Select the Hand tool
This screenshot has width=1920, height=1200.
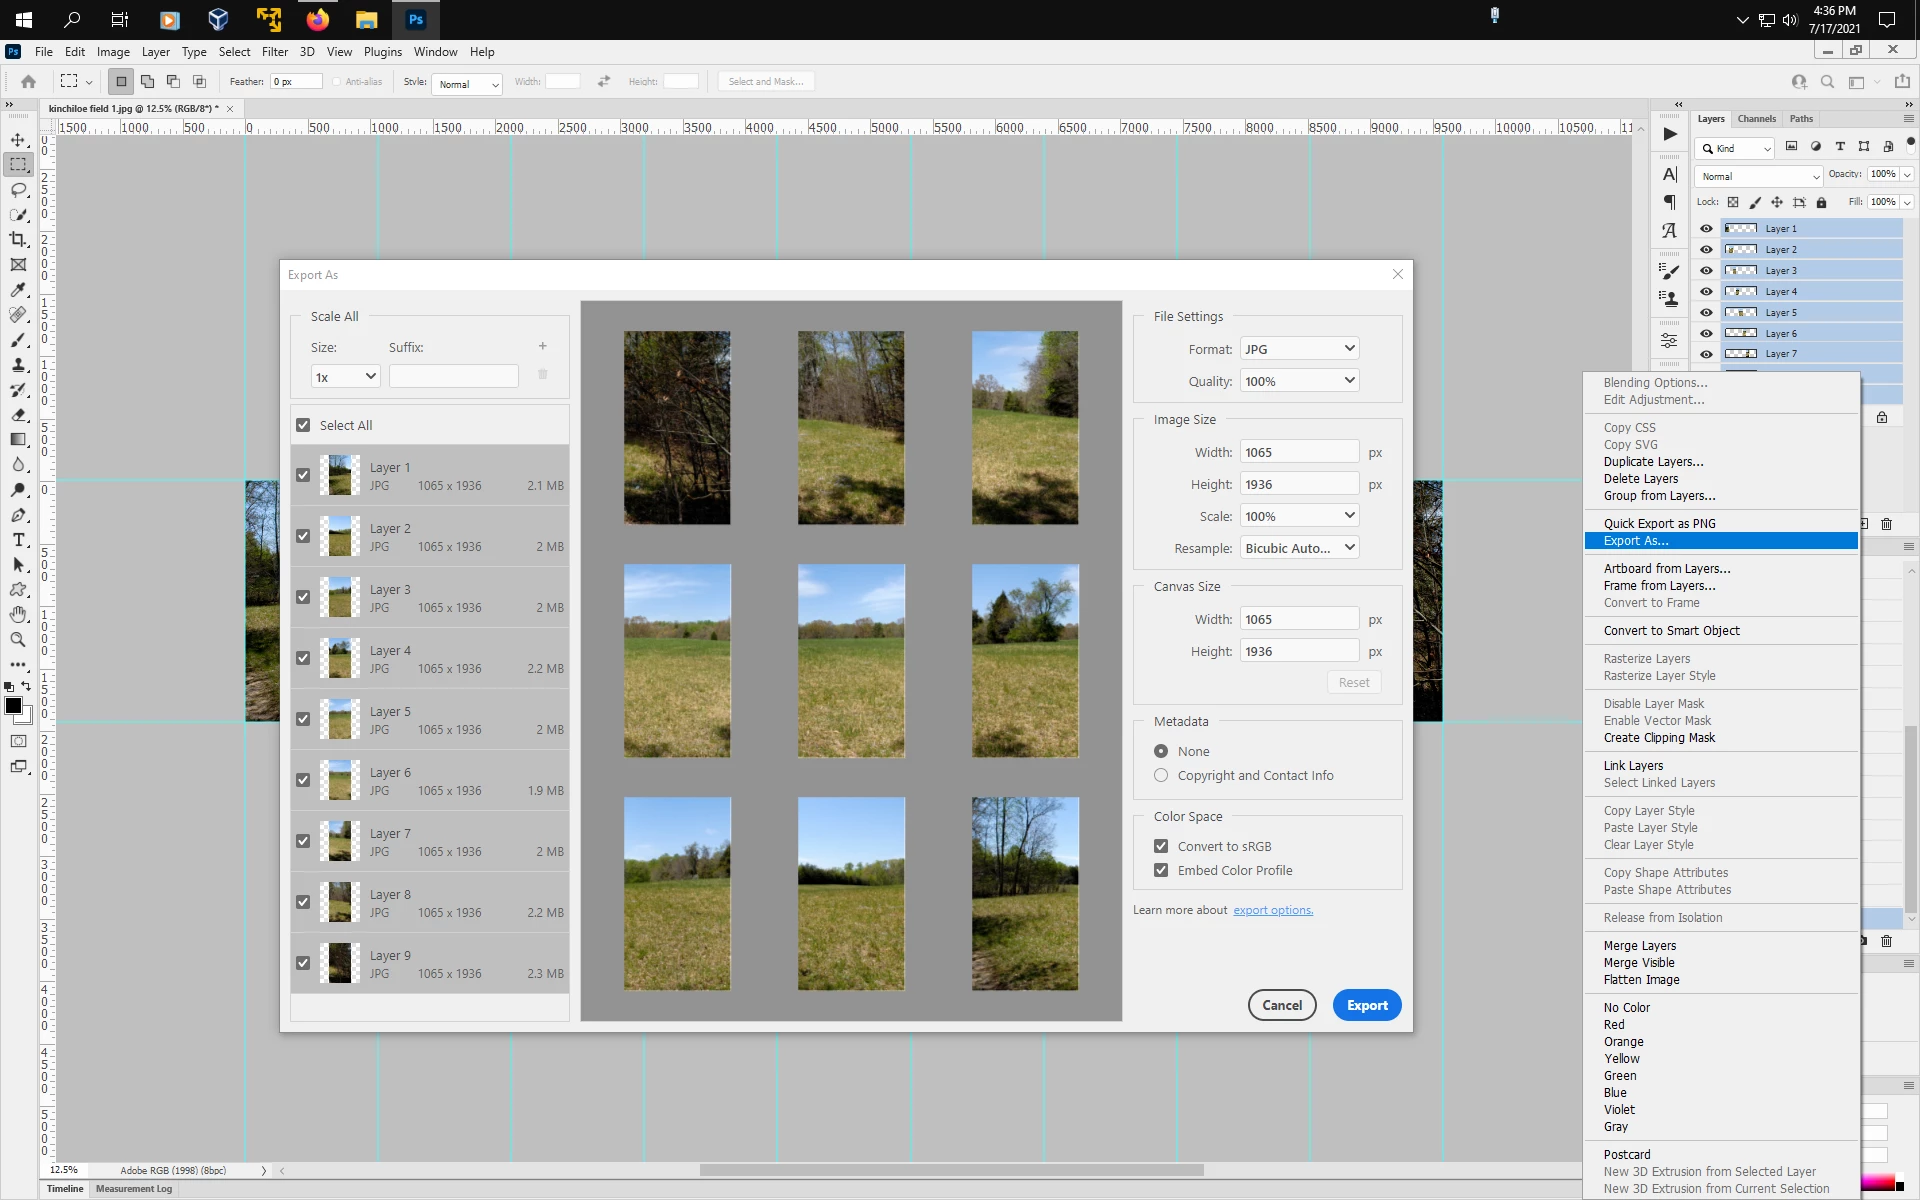point(18,615)
